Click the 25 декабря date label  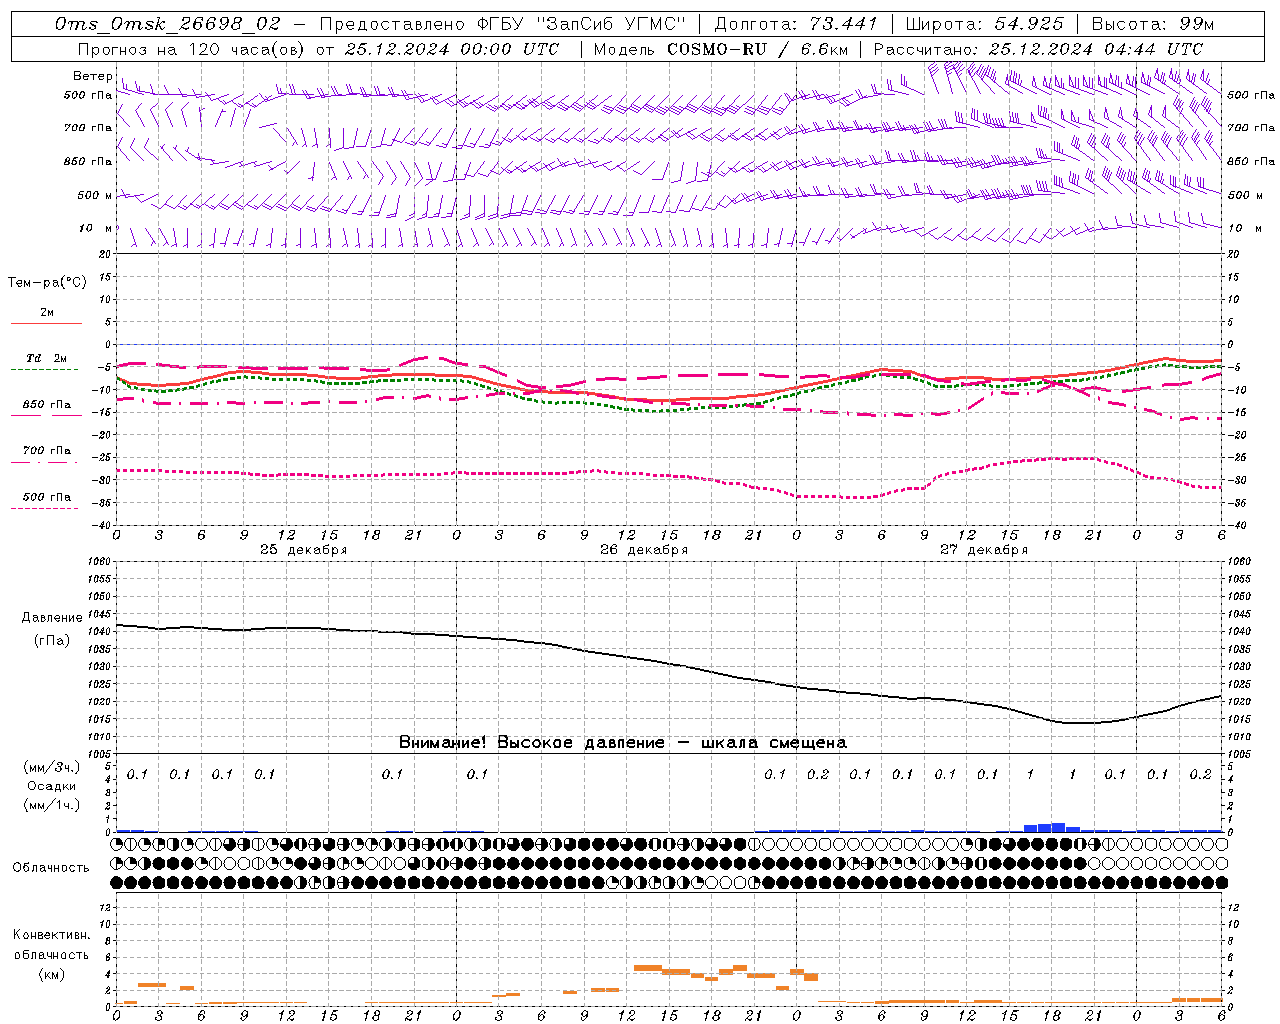(304, 549)
